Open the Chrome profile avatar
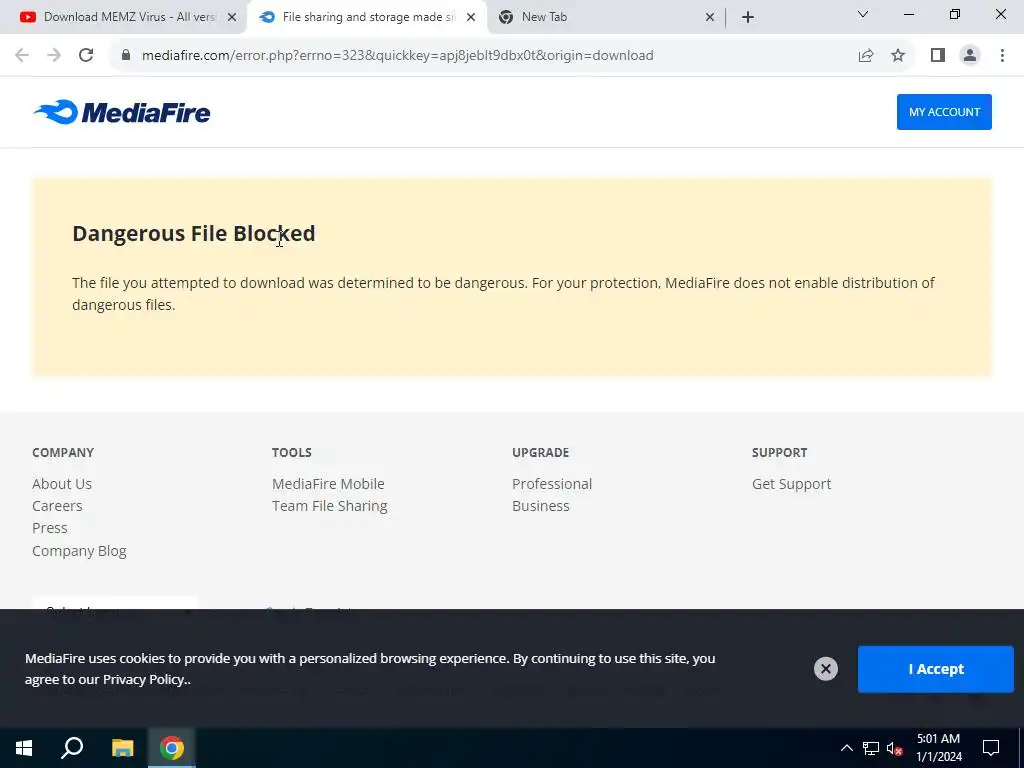The height and width of the screenshot is (768, 1024). click(x=970, y=56)
